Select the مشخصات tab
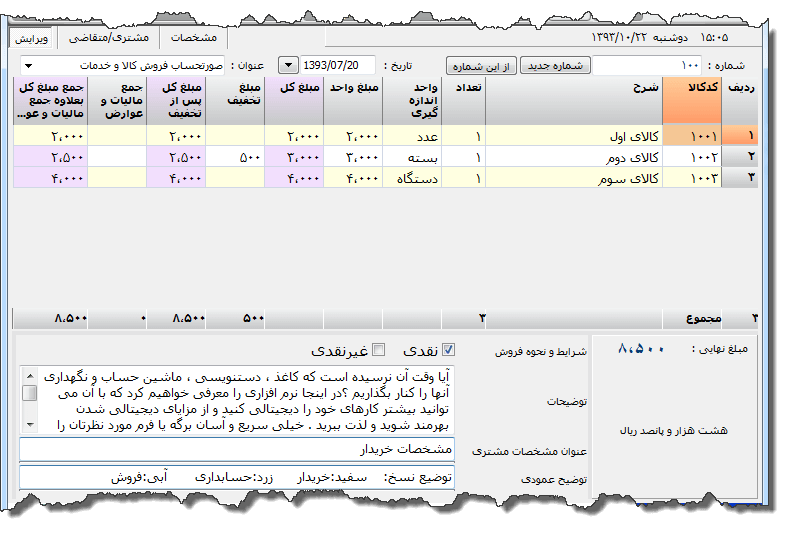785x534 pixels. (x=194, y=37)
